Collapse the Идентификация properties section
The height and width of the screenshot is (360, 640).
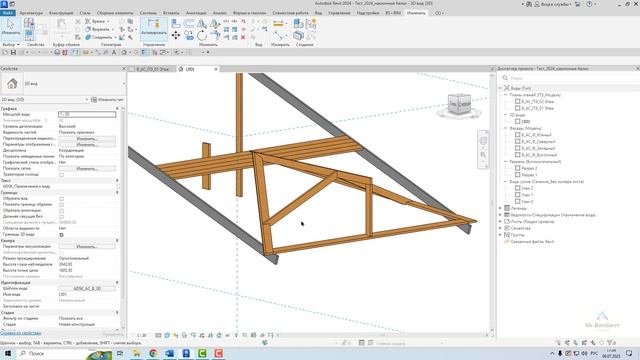[x=117, y=282]
